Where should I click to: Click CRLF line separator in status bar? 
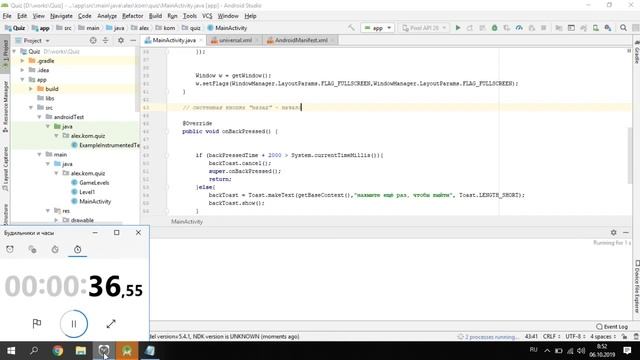(551, 337)
